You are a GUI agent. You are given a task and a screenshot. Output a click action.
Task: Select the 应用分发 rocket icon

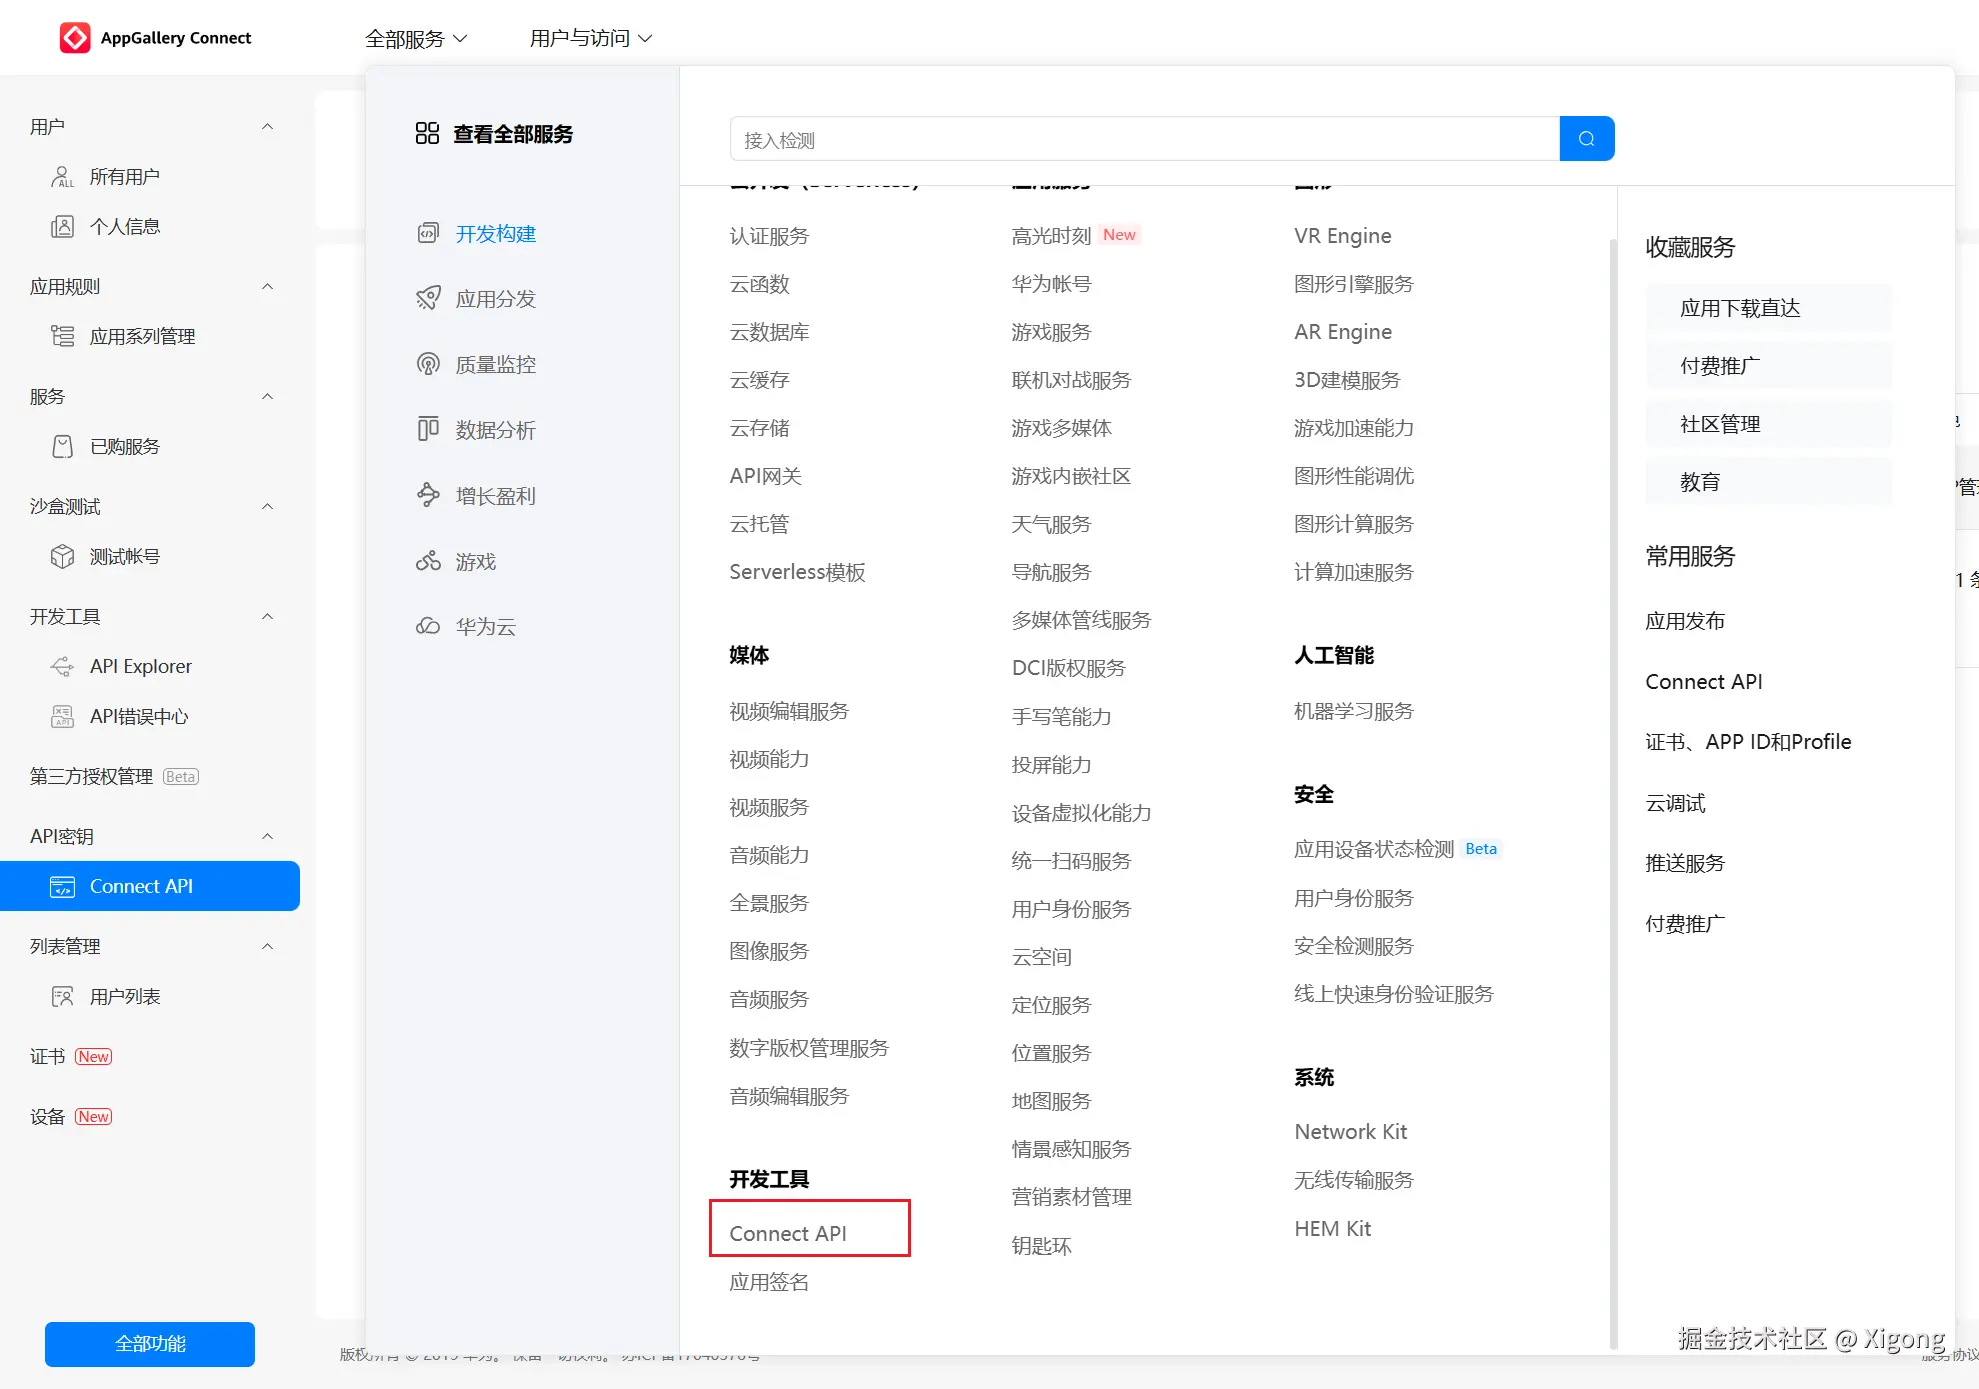click(428, 298)
